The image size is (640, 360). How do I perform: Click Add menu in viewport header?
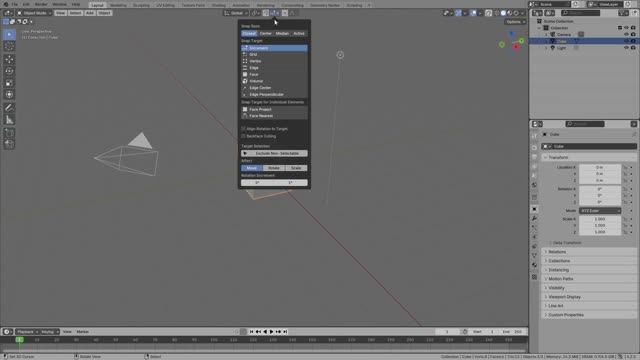[90, 13]
